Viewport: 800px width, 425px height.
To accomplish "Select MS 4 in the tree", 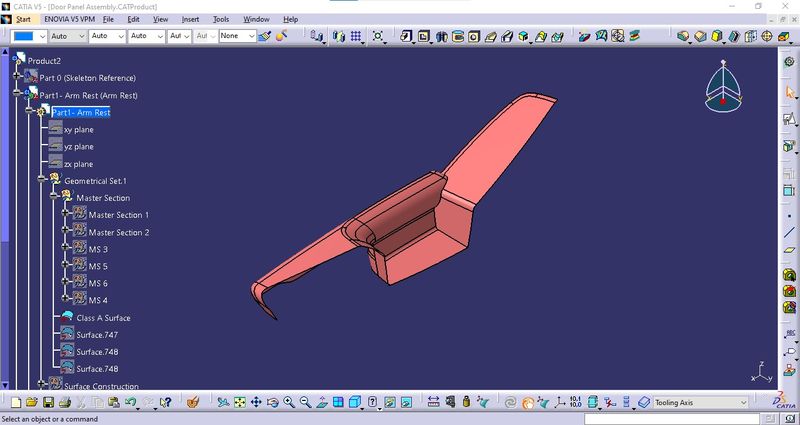I will point(98,301).
